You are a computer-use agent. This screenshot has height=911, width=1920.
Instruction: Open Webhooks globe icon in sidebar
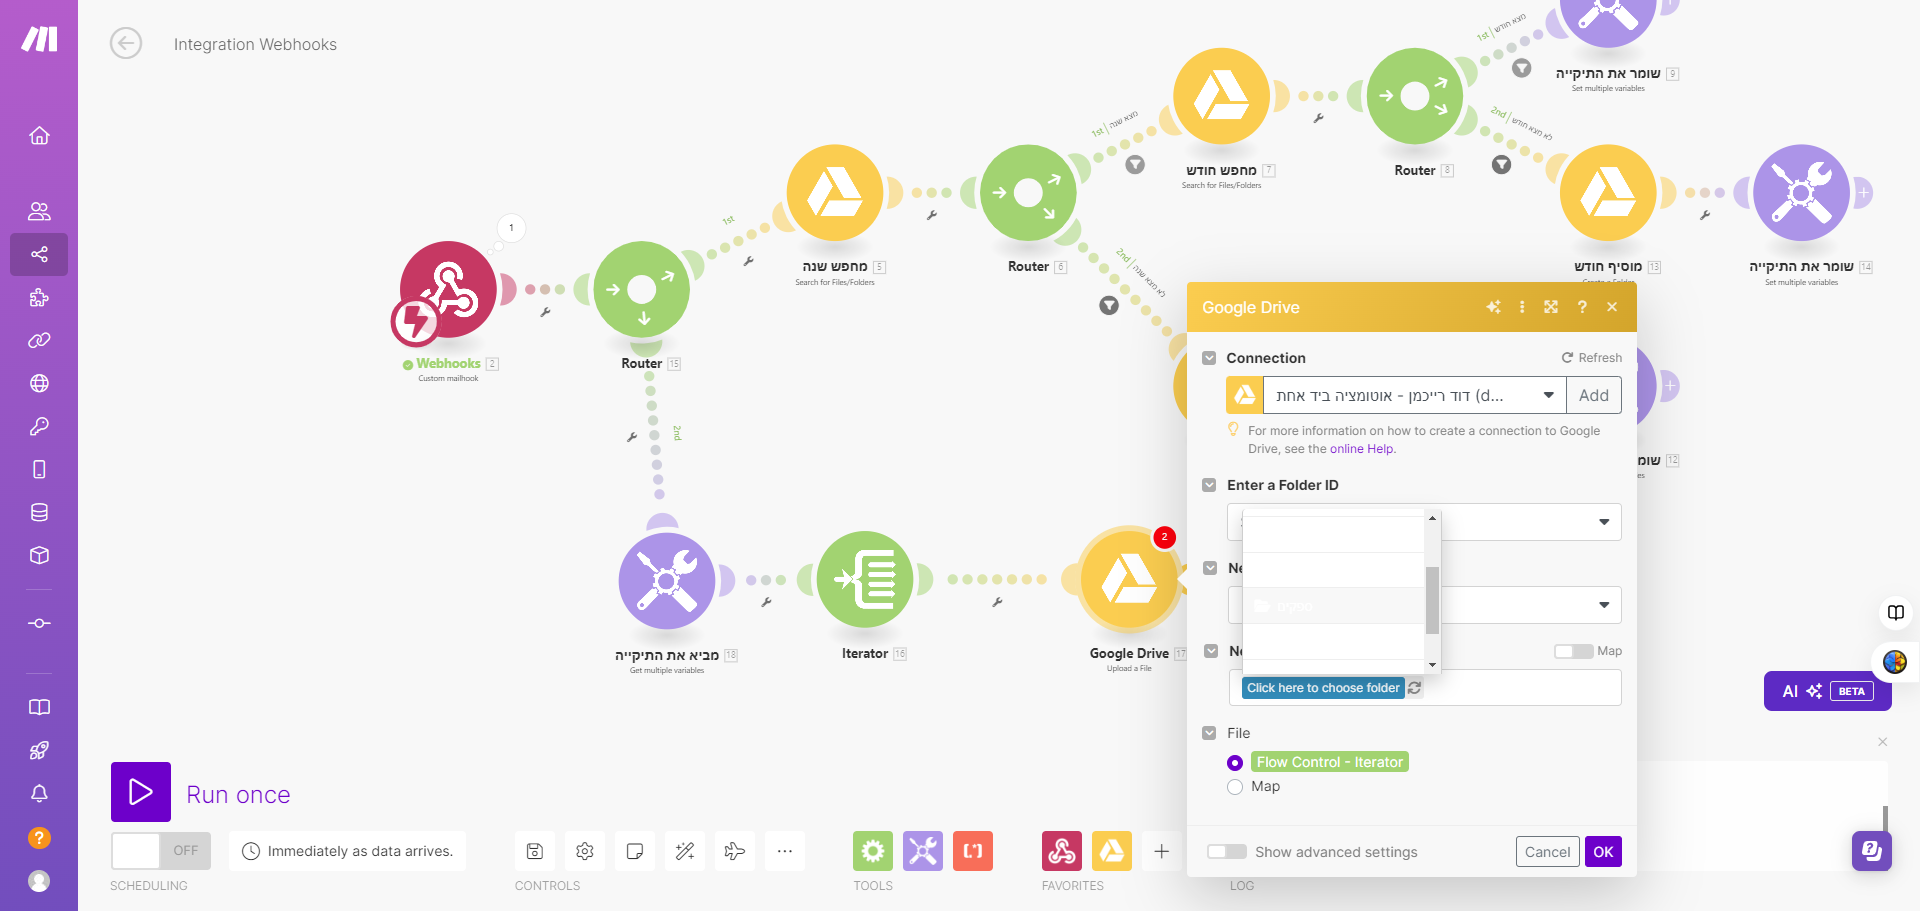tap(39, 383)
